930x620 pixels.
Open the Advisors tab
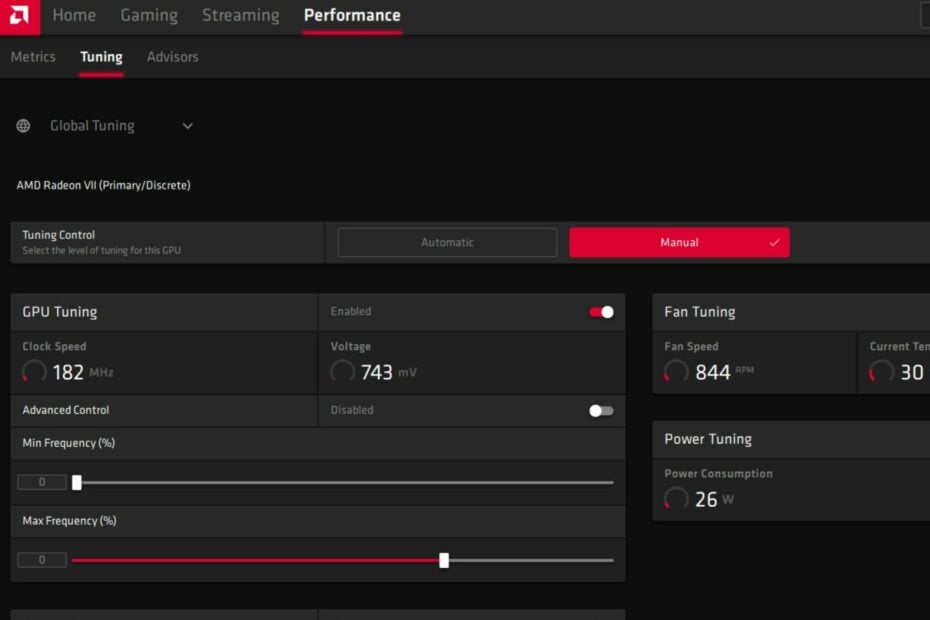coord(172,57)
